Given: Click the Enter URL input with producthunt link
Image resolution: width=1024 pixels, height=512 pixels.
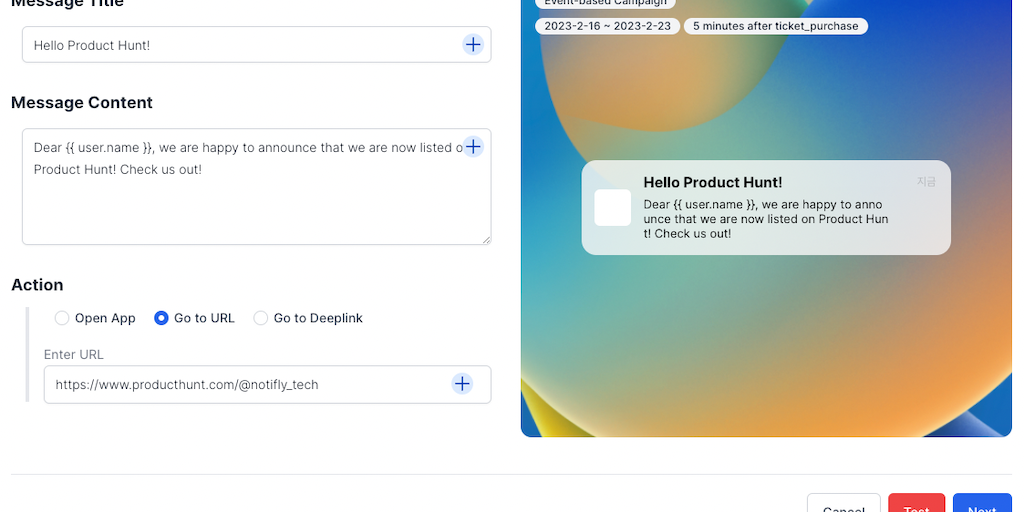Looking at the screenshot, I should click(x=268, y=385).
